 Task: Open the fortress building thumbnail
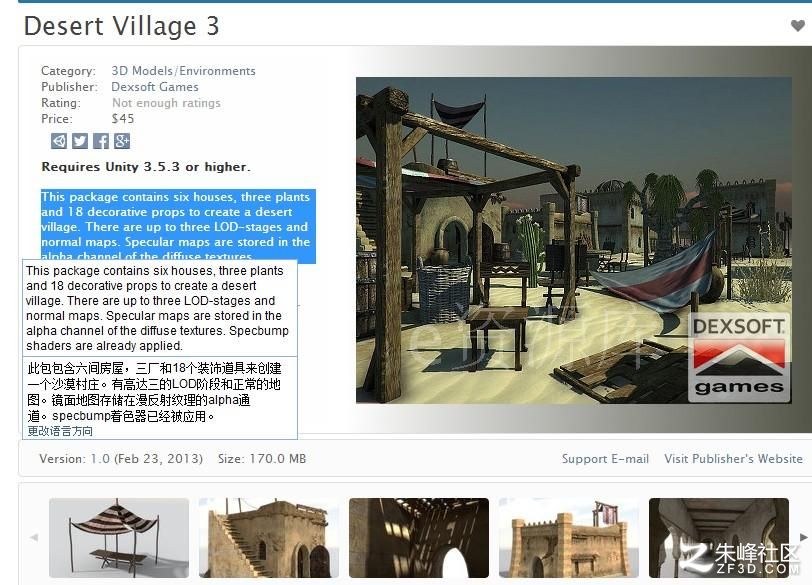click(569, 538)
